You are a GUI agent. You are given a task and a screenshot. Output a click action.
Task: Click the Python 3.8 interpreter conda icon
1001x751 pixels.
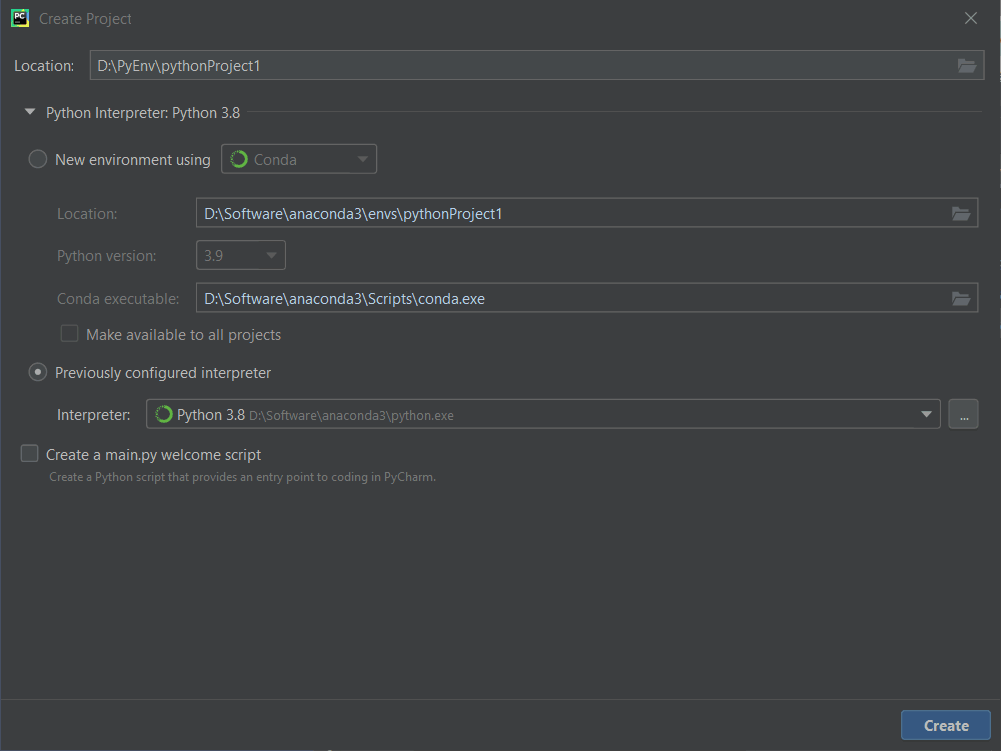coord(163,414)
